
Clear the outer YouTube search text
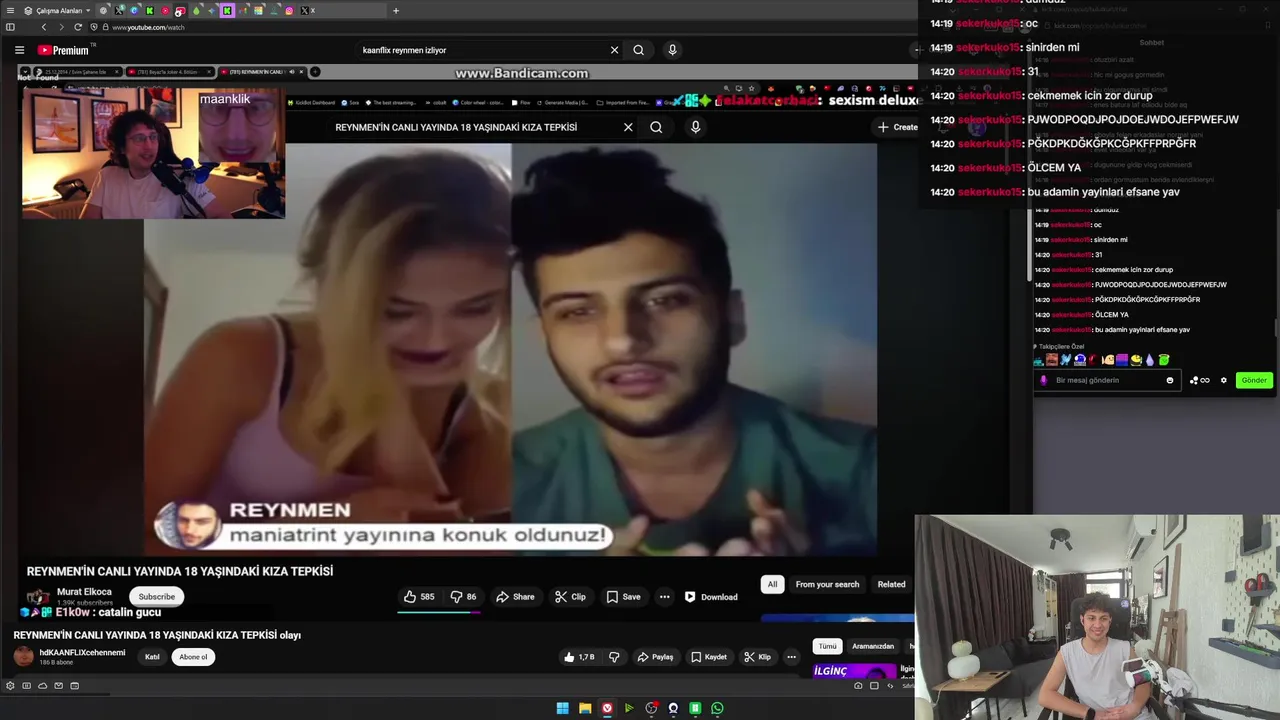614,50
